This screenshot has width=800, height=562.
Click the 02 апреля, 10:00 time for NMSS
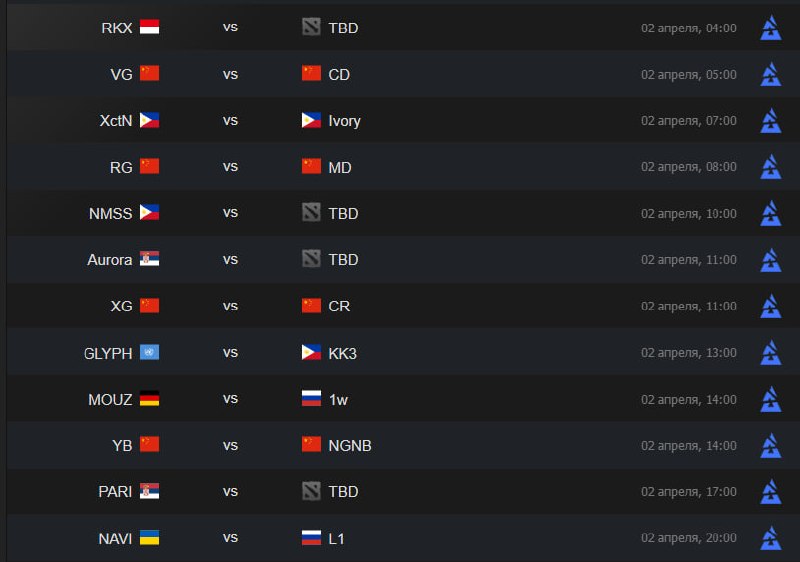688,213
